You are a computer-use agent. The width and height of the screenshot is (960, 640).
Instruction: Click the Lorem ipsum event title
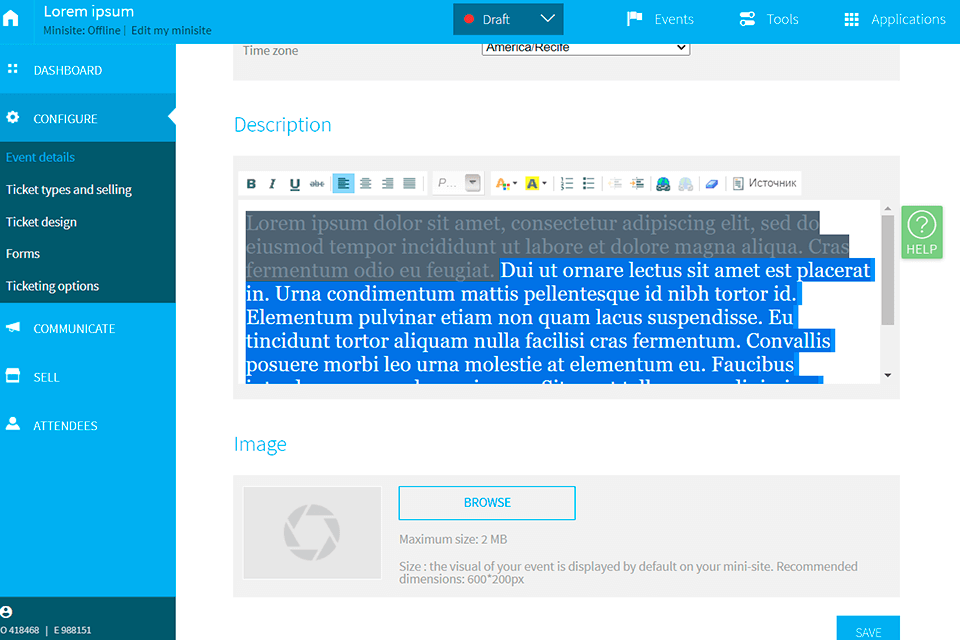click(89, 12)
